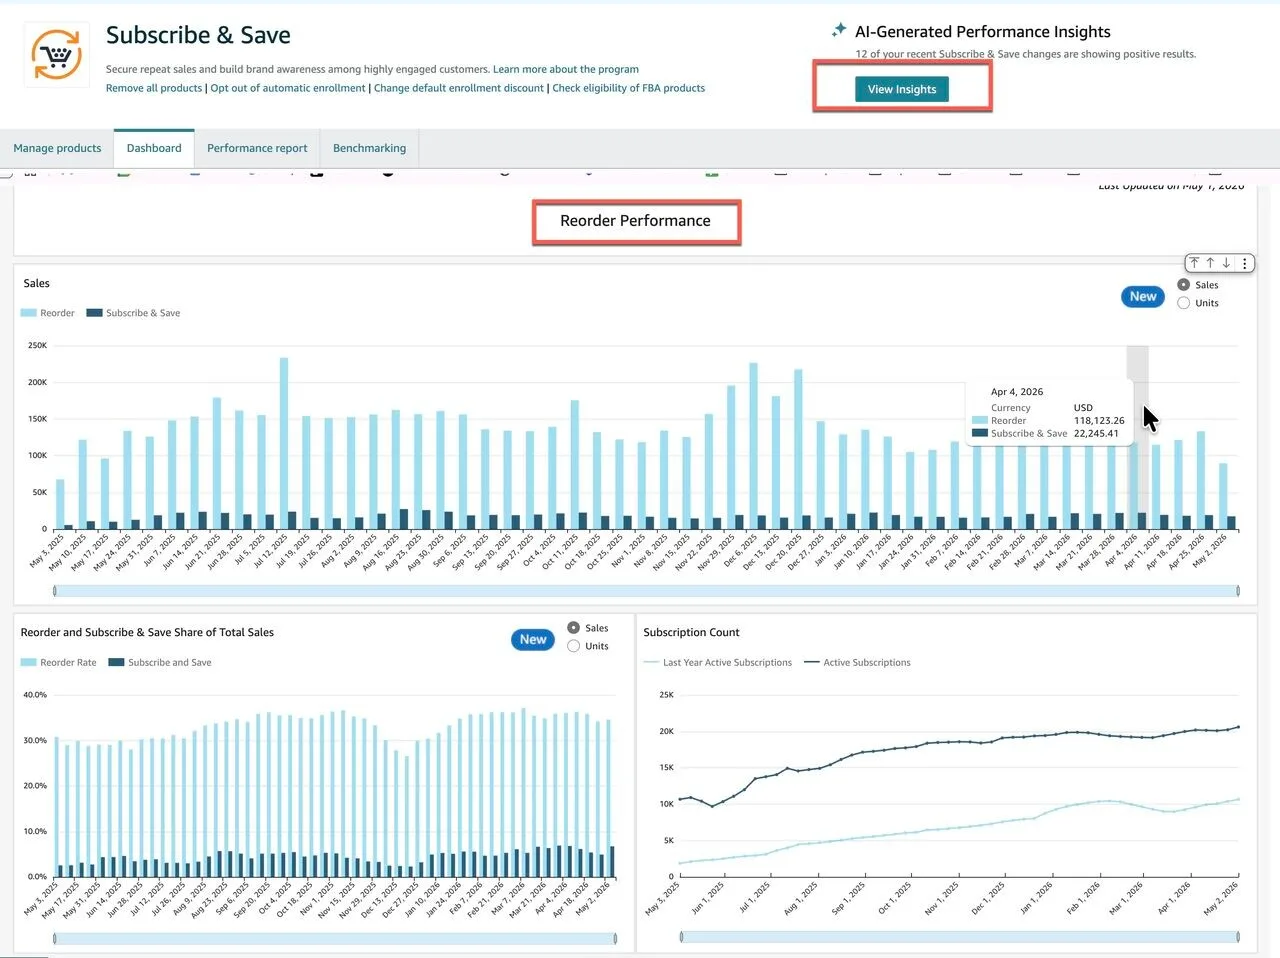Click the AI sparkle icon beside Performance Insights

click(x=839, y=31)
